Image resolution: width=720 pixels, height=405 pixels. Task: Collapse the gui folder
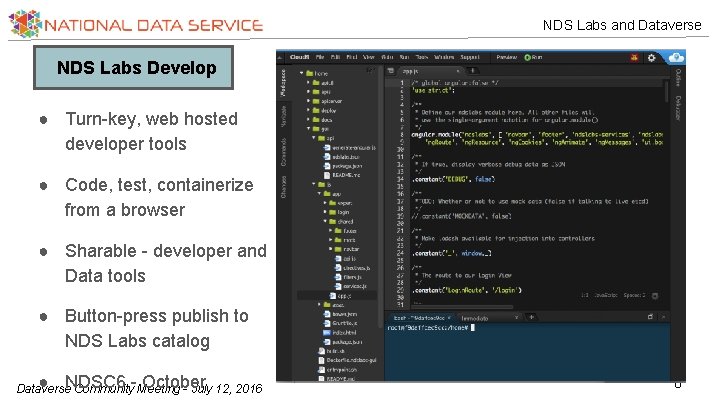tap(308, 129)
